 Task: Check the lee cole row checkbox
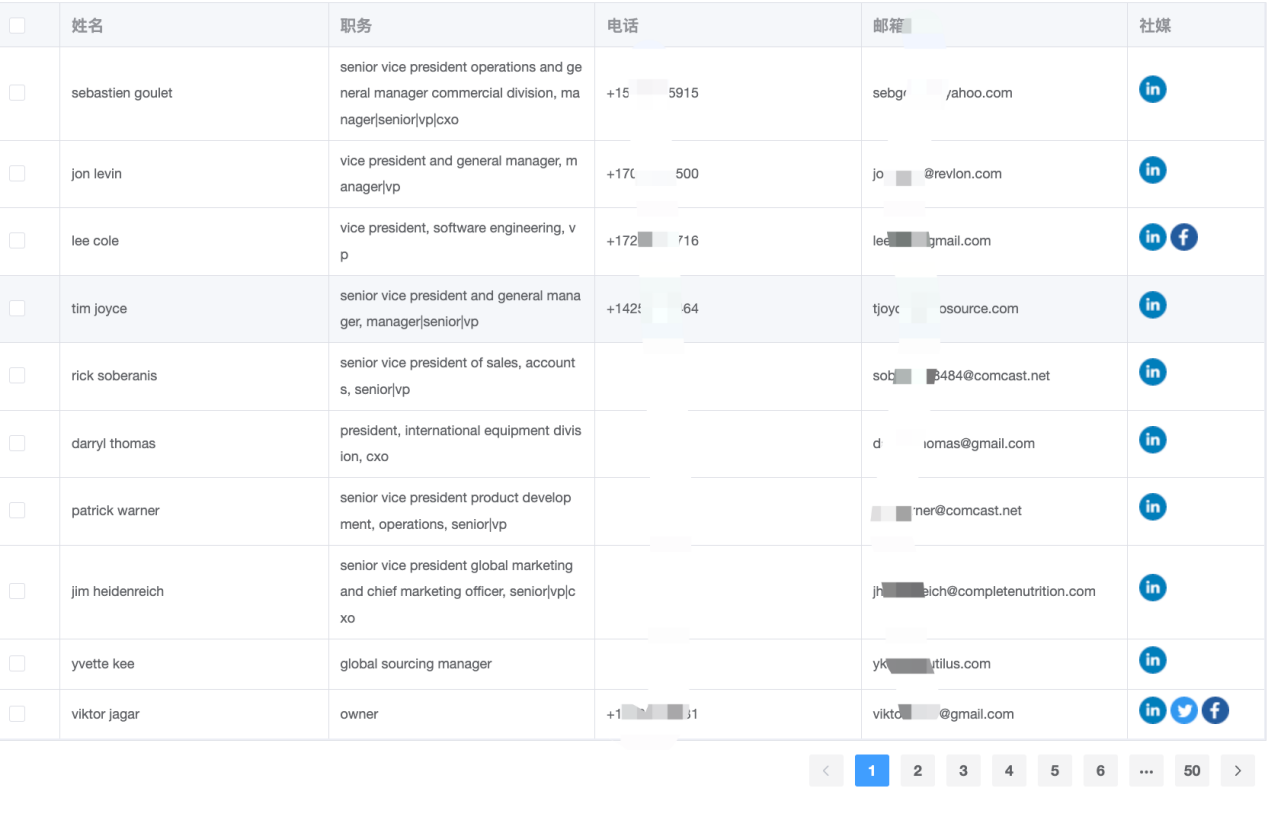pos(17,240)
